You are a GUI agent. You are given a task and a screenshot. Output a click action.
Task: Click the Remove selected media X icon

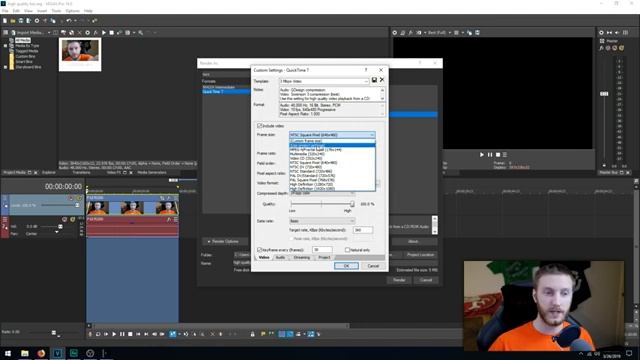click(x=80, y=33)
